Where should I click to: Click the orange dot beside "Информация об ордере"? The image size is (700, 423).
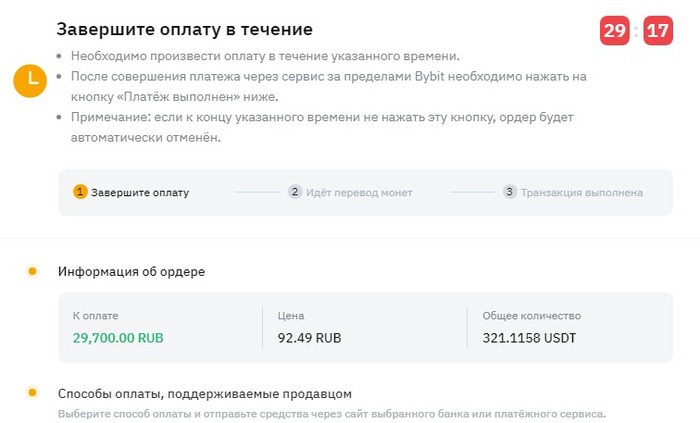[x=32, y=271]
